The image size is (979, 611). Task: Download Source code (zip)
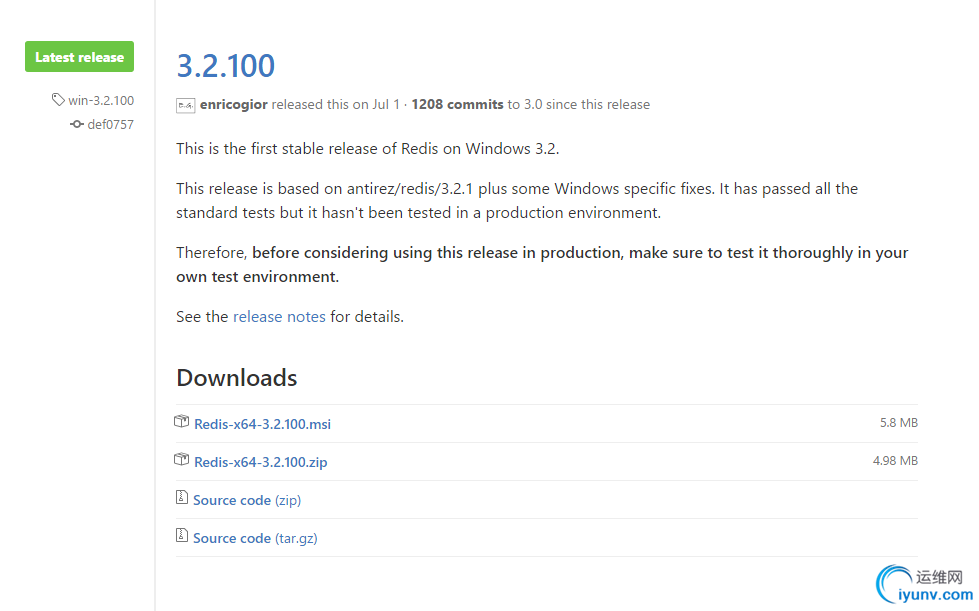point(247,500)
